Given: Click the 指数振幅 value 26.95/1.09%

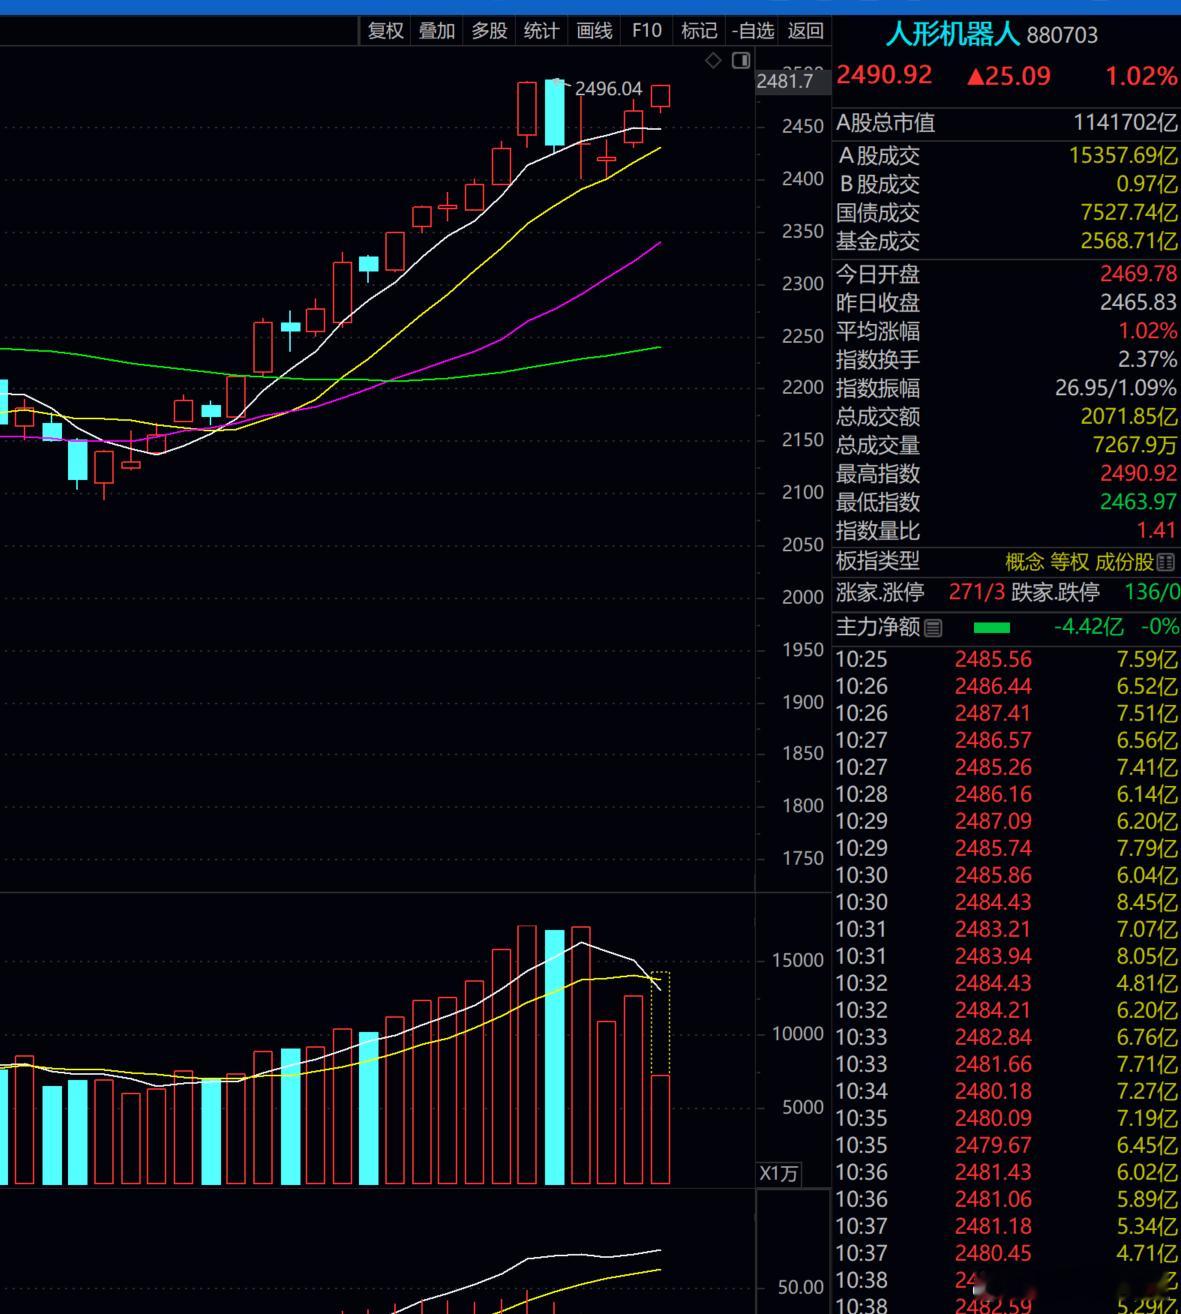Looking at the screenshot, I should [x=1116, y=388].
